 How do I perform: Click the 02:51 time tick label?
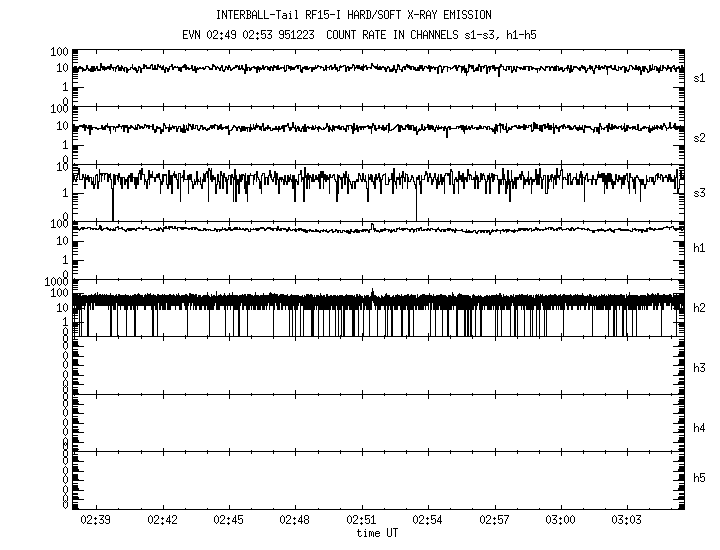[x=361, y=520]
